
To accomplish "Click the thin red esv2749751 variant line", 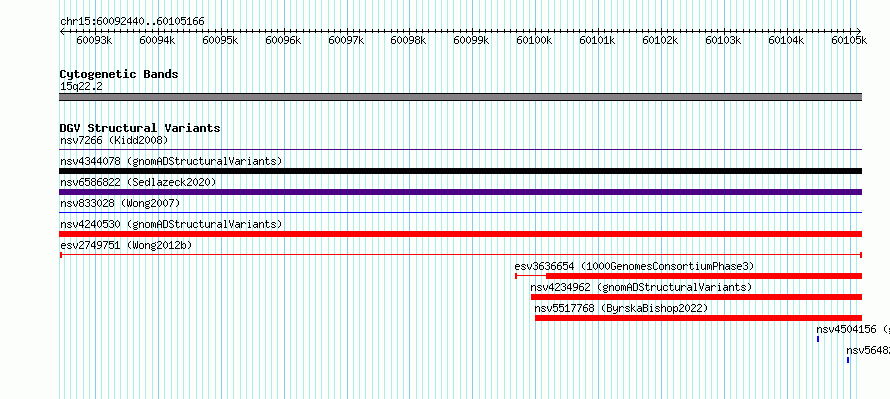I will [x=461, y=255].
